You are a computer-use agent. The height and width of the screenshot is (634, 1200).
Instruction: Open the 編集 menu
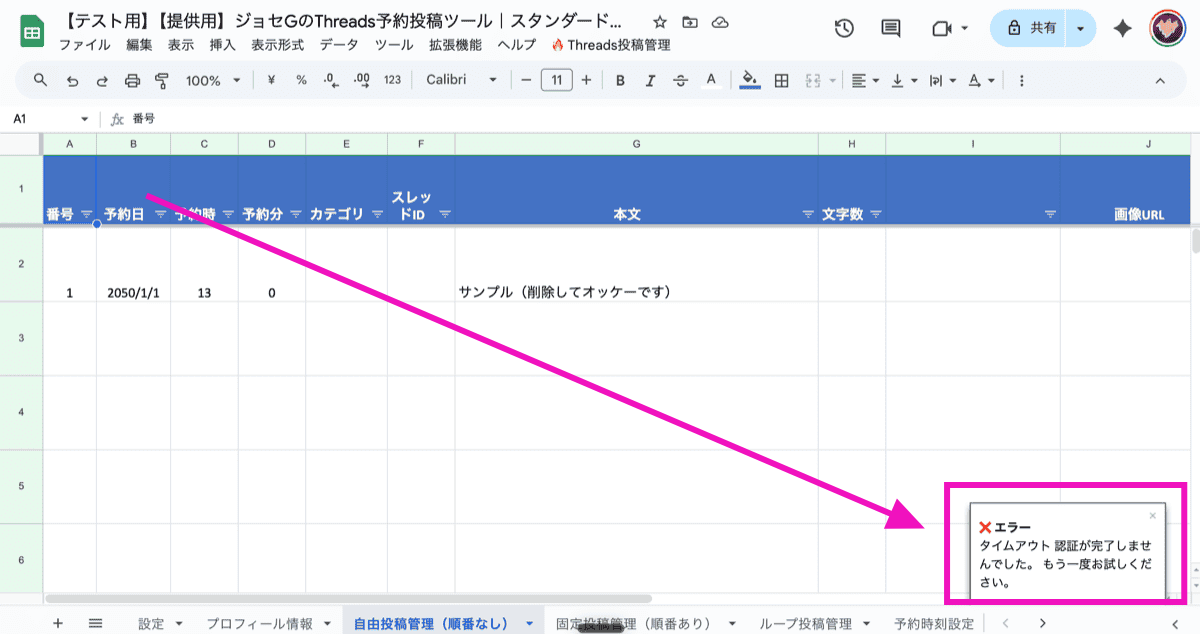(140, 44)
